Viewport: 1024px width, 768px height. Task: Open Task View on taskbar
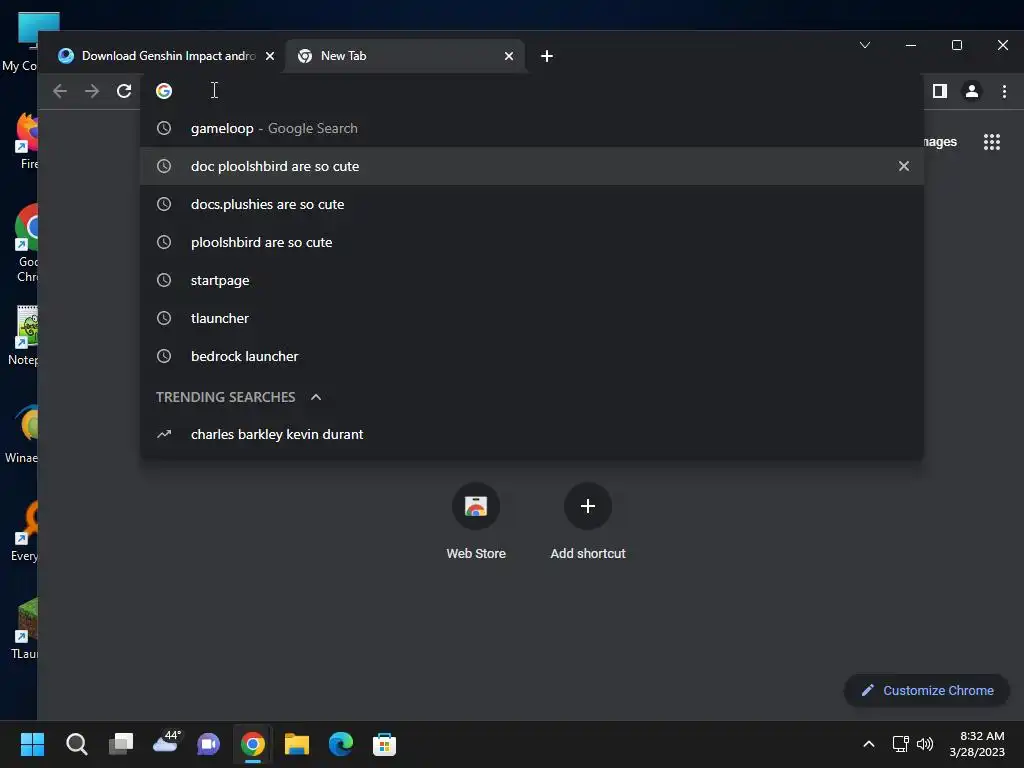[x=121, y=744]
